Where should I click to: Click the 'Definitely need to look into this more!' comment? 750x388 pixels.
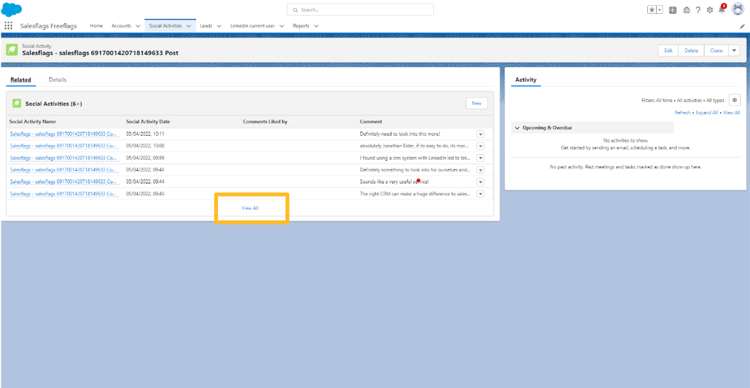coord(399,134)
